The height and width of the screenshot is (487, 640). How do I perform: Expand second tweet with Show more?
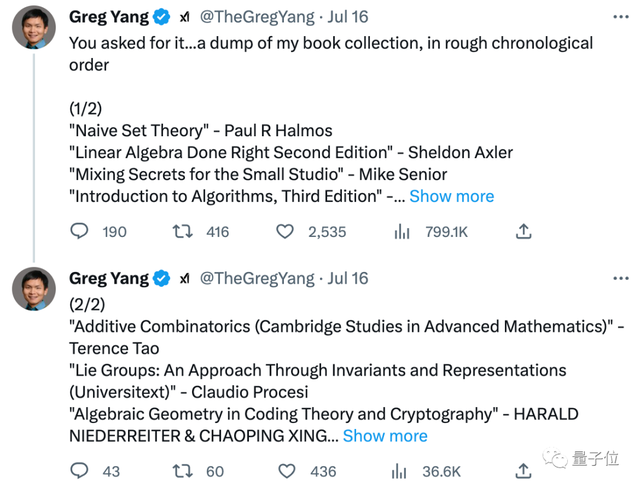[x=385, y=436]
